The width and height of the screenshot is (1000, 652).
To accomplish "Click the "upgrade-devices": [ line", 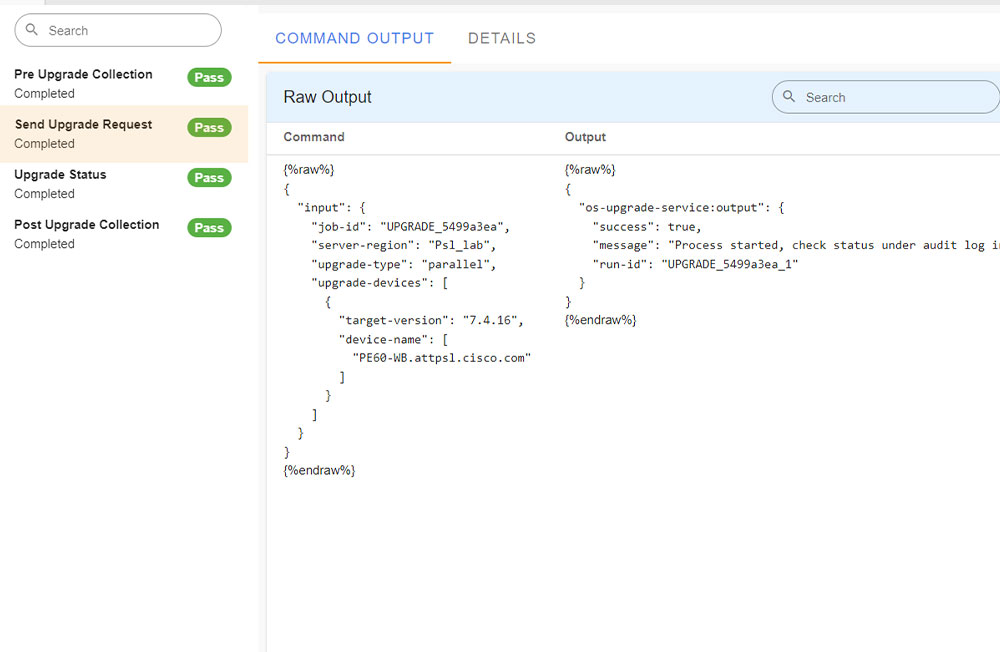I will (x=379, y=283).
